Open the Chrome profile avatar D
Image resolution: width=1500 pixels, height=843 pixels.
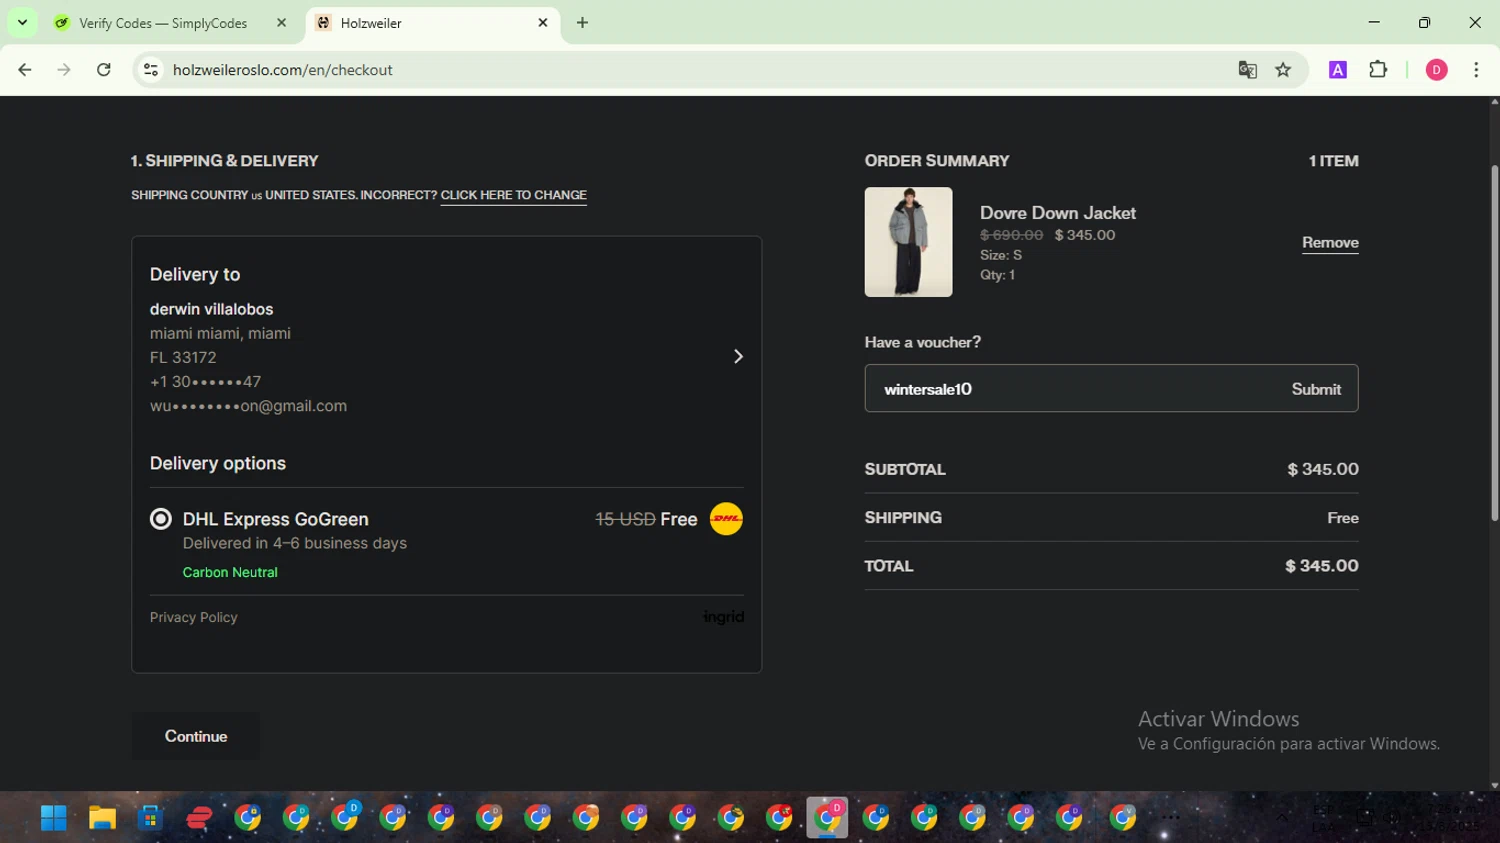point(1436,70)
